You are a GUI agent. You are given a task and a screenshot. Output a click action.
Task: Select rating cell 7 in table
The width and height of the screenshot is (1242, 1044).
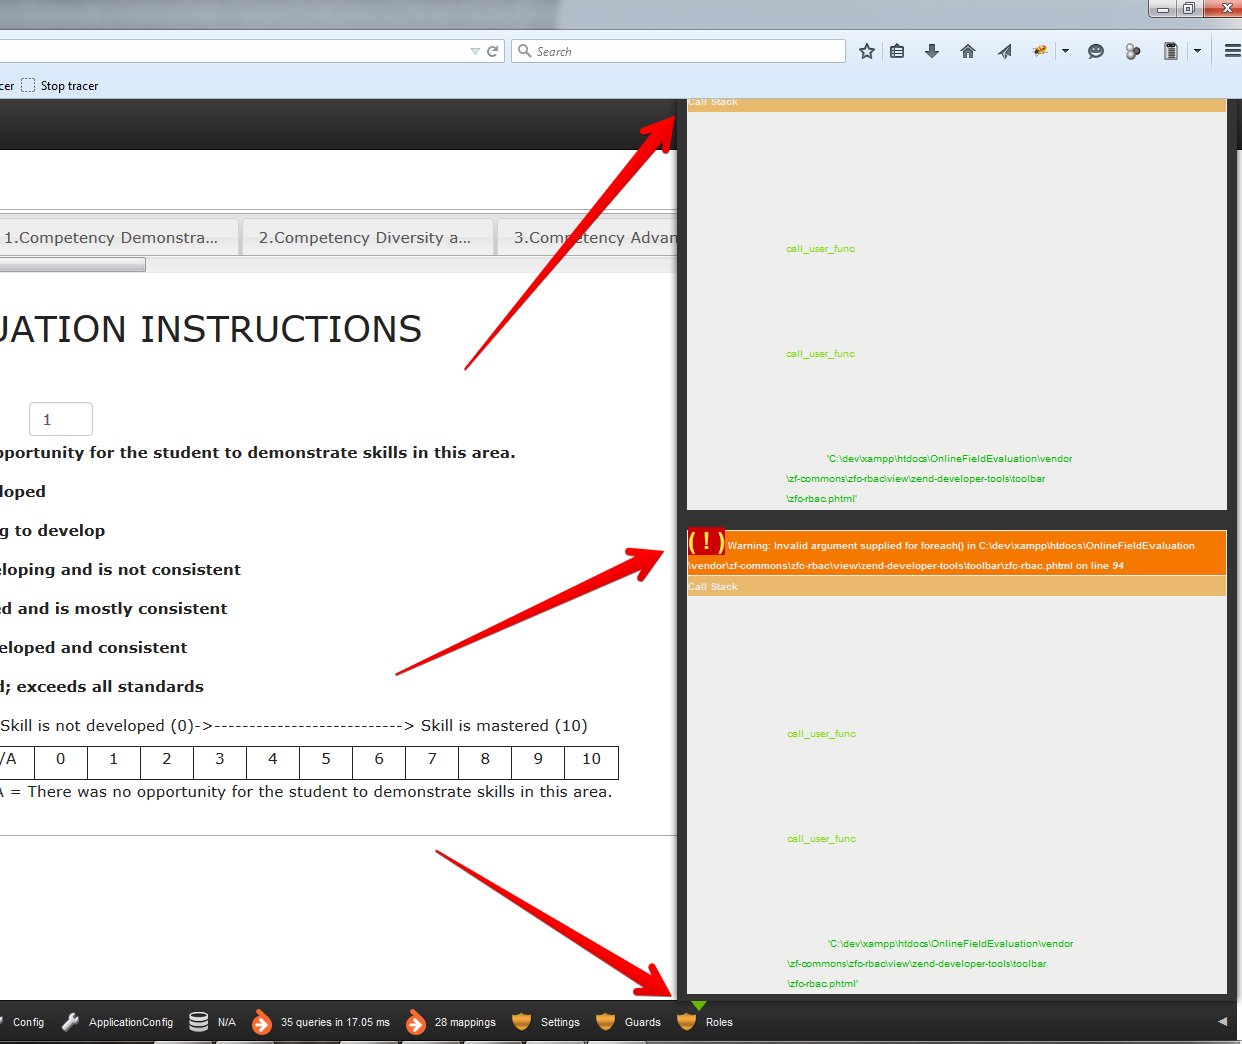pos(431,762)
